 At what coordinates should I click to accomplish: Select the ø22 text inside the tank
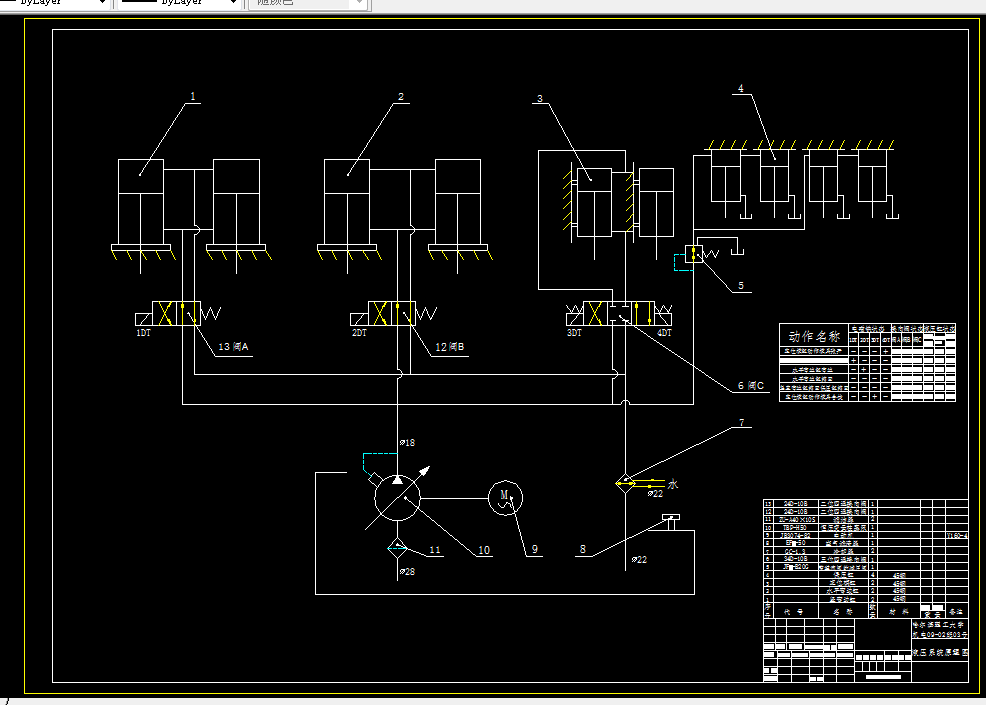(640, 559)
